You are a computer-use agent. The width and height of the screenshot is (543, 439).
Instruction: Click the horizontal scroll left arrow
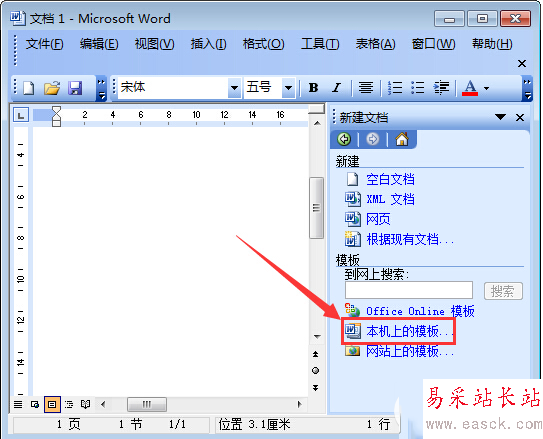click(103, 404)
